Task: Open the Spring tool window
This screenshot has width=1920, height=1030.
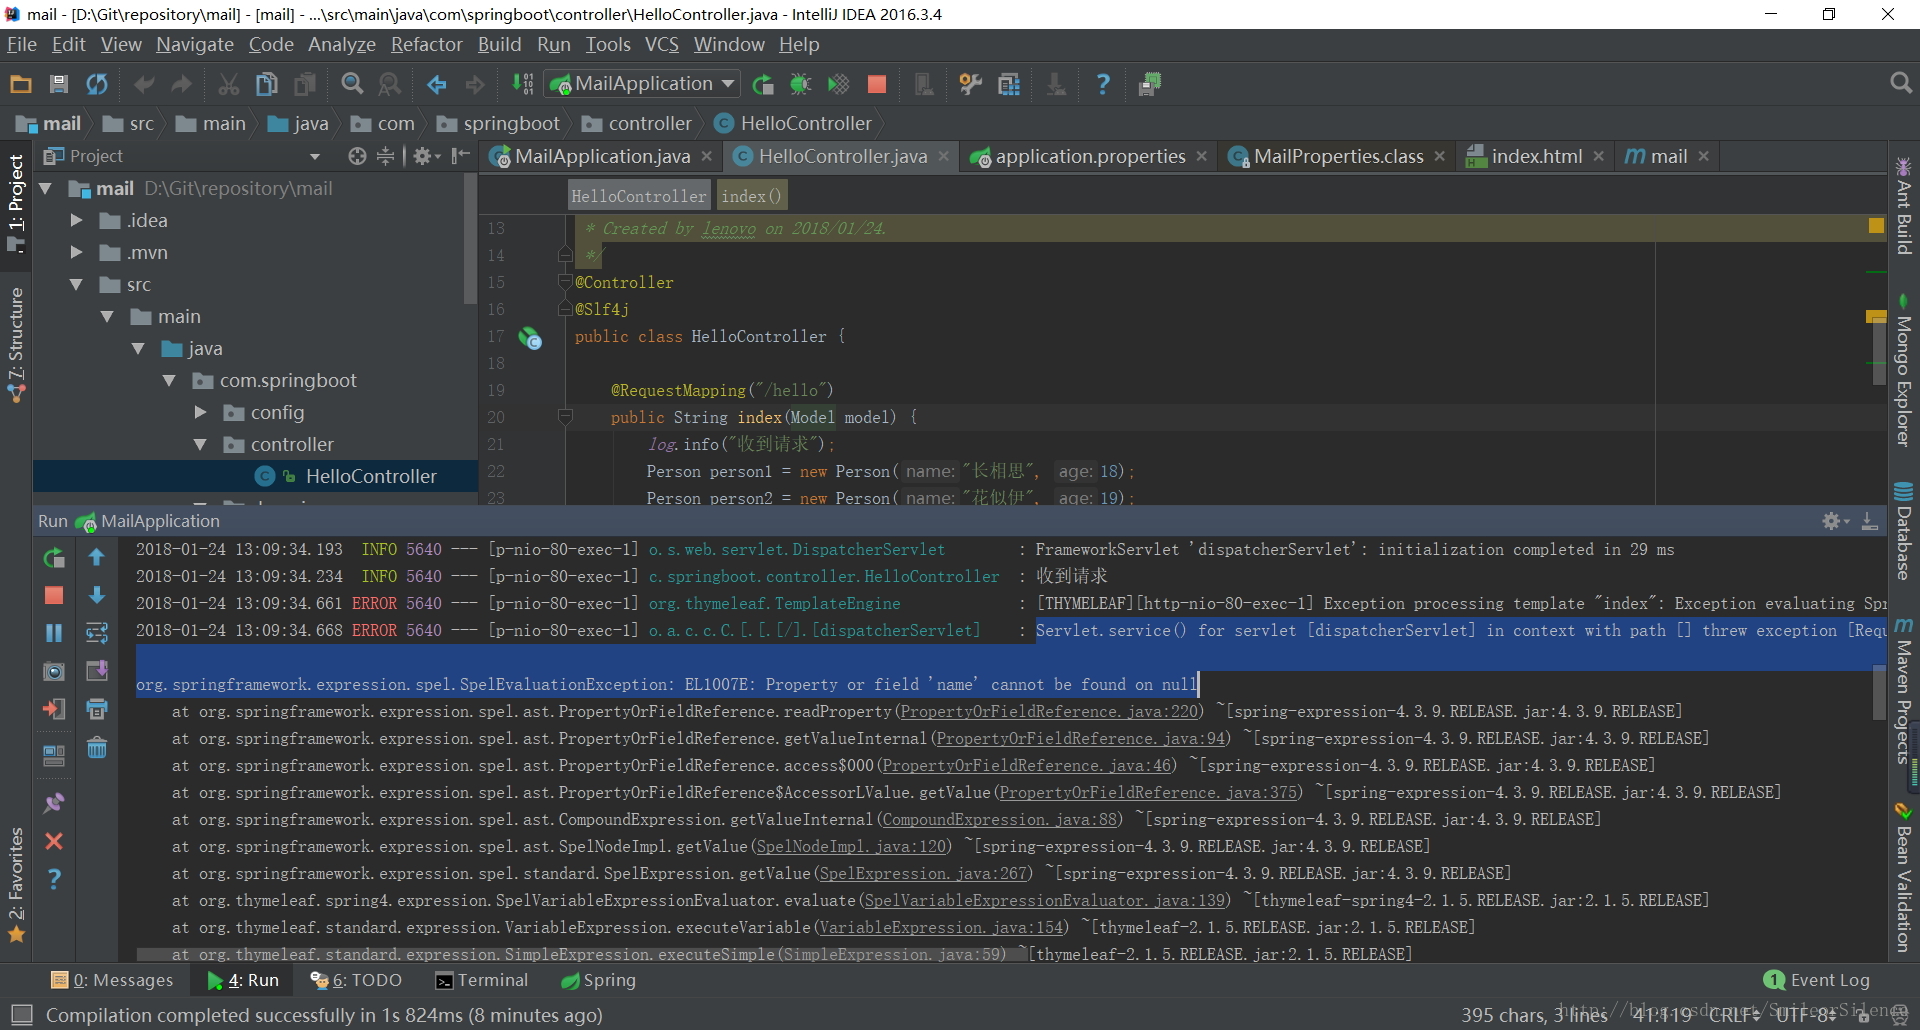Action: [599, 980]
